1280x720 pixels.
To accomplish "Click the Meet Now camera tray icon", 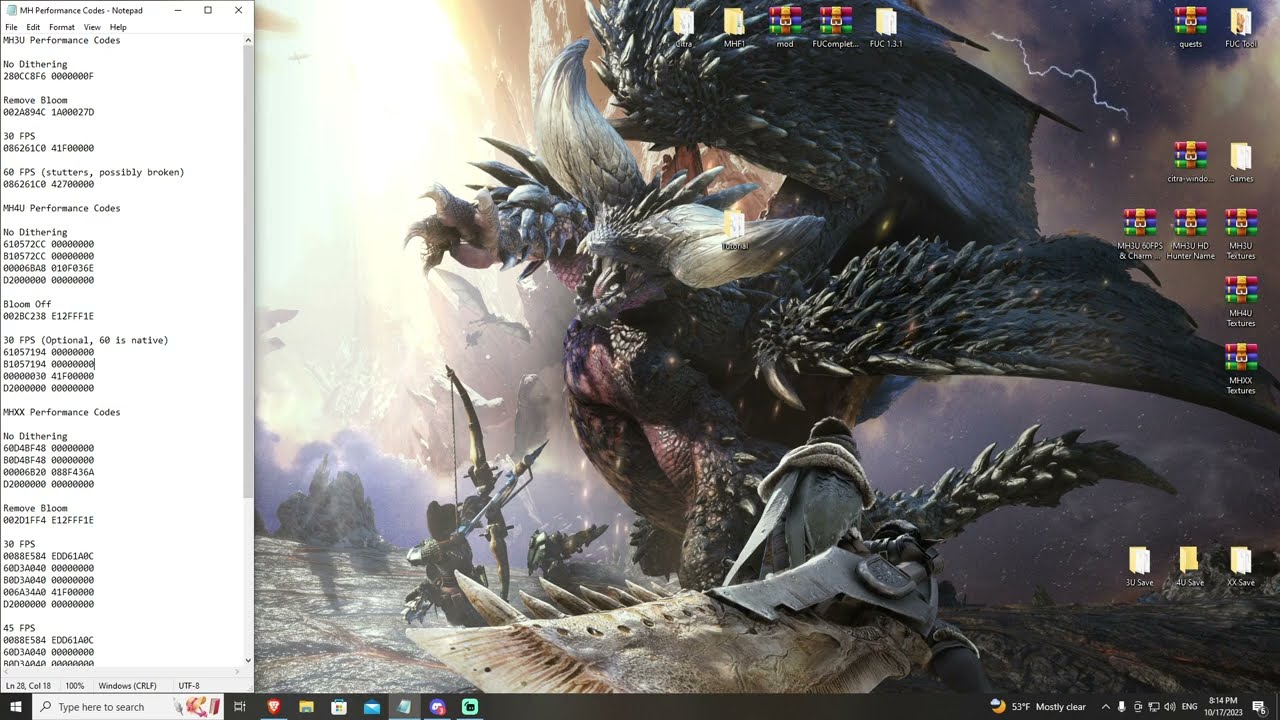I will point(1138,707).
